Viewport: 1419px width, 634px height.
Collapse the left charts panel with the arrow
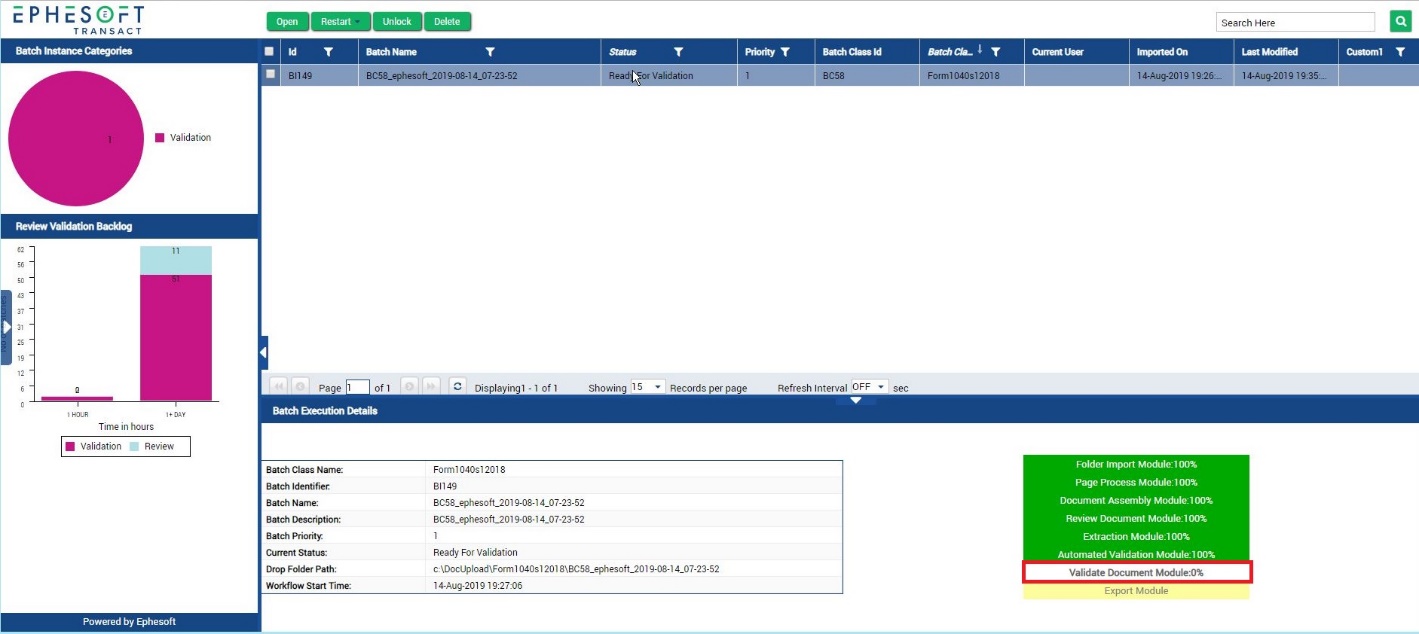tap(263, 352)
